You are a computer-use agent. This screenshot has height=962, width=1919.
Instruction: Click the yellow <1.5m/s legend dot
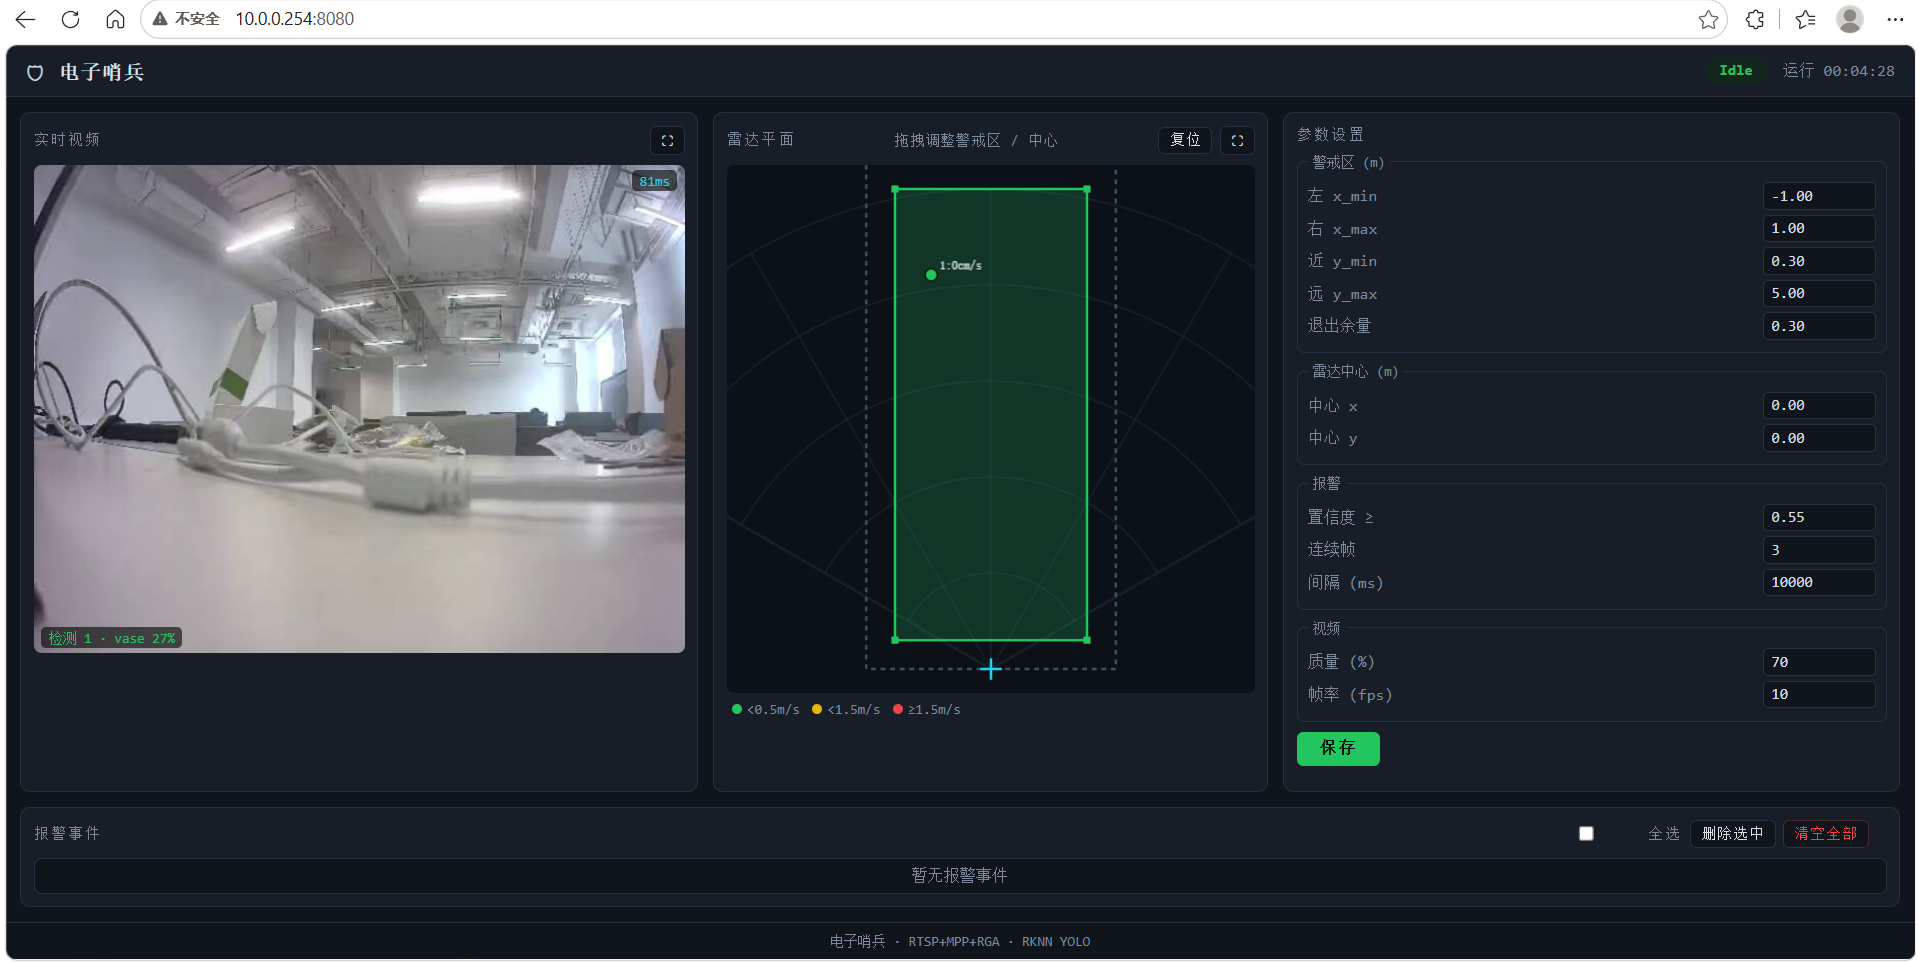817,709
